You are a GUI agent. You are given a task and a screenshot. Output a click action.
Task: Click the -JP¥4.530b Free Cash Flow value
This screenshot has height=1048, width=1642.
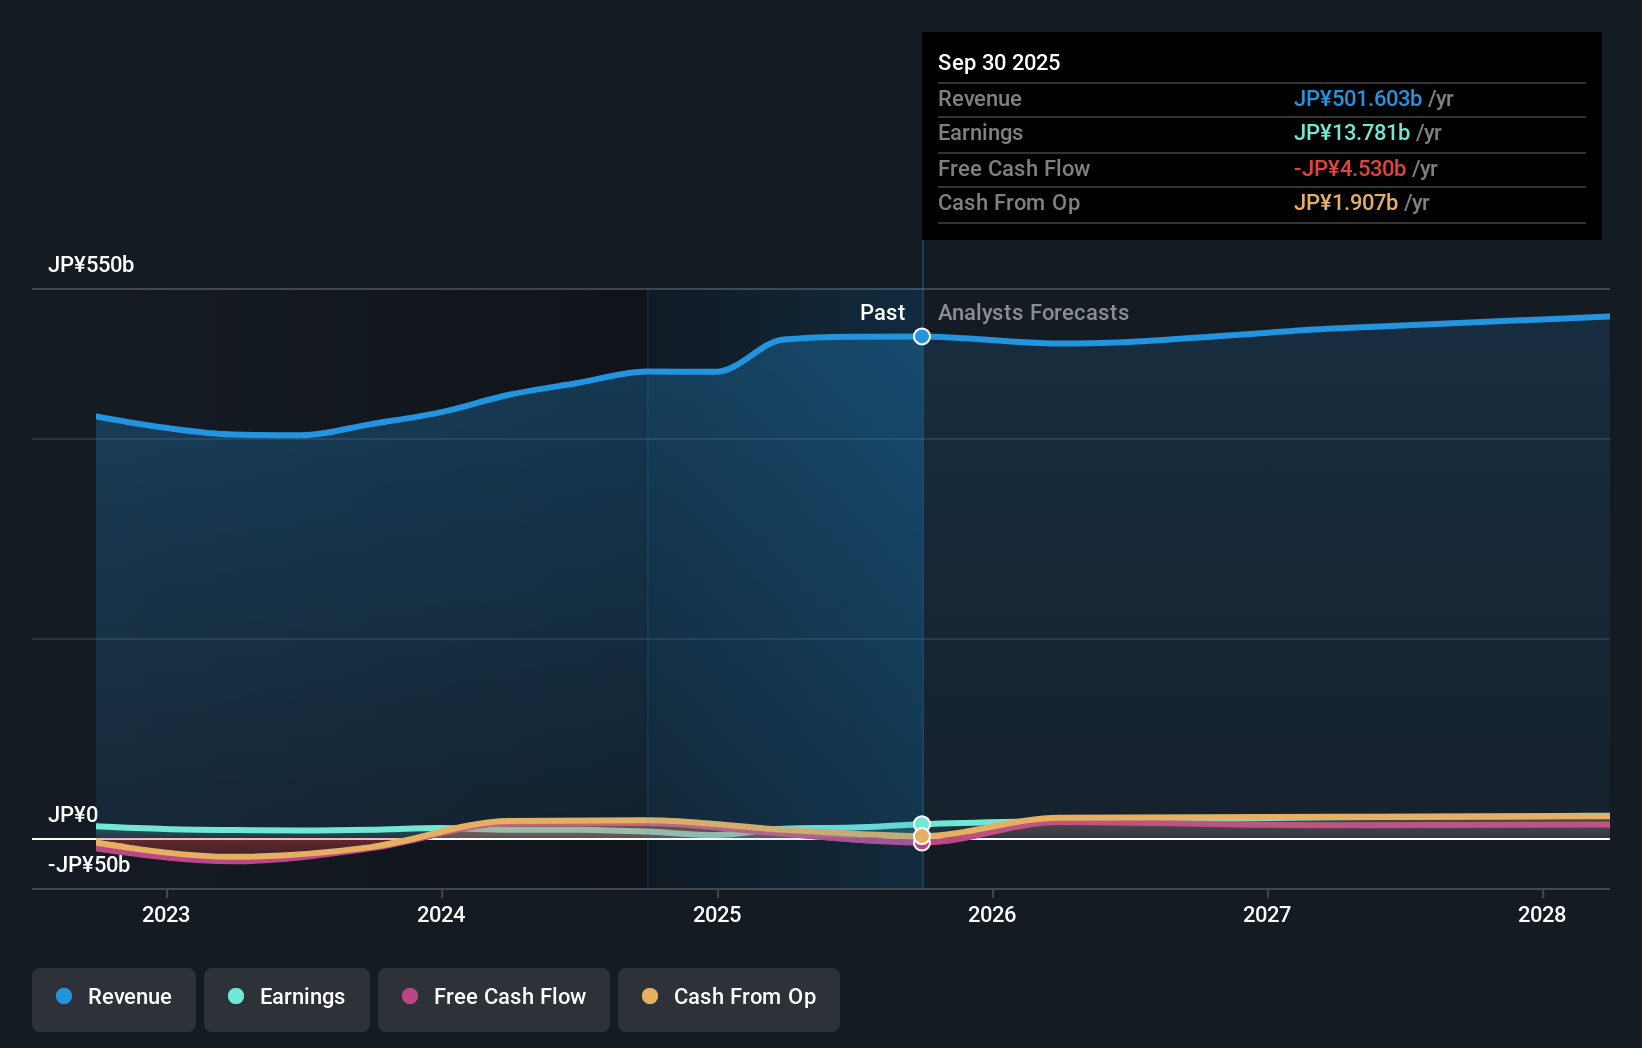click(1351, 169)
